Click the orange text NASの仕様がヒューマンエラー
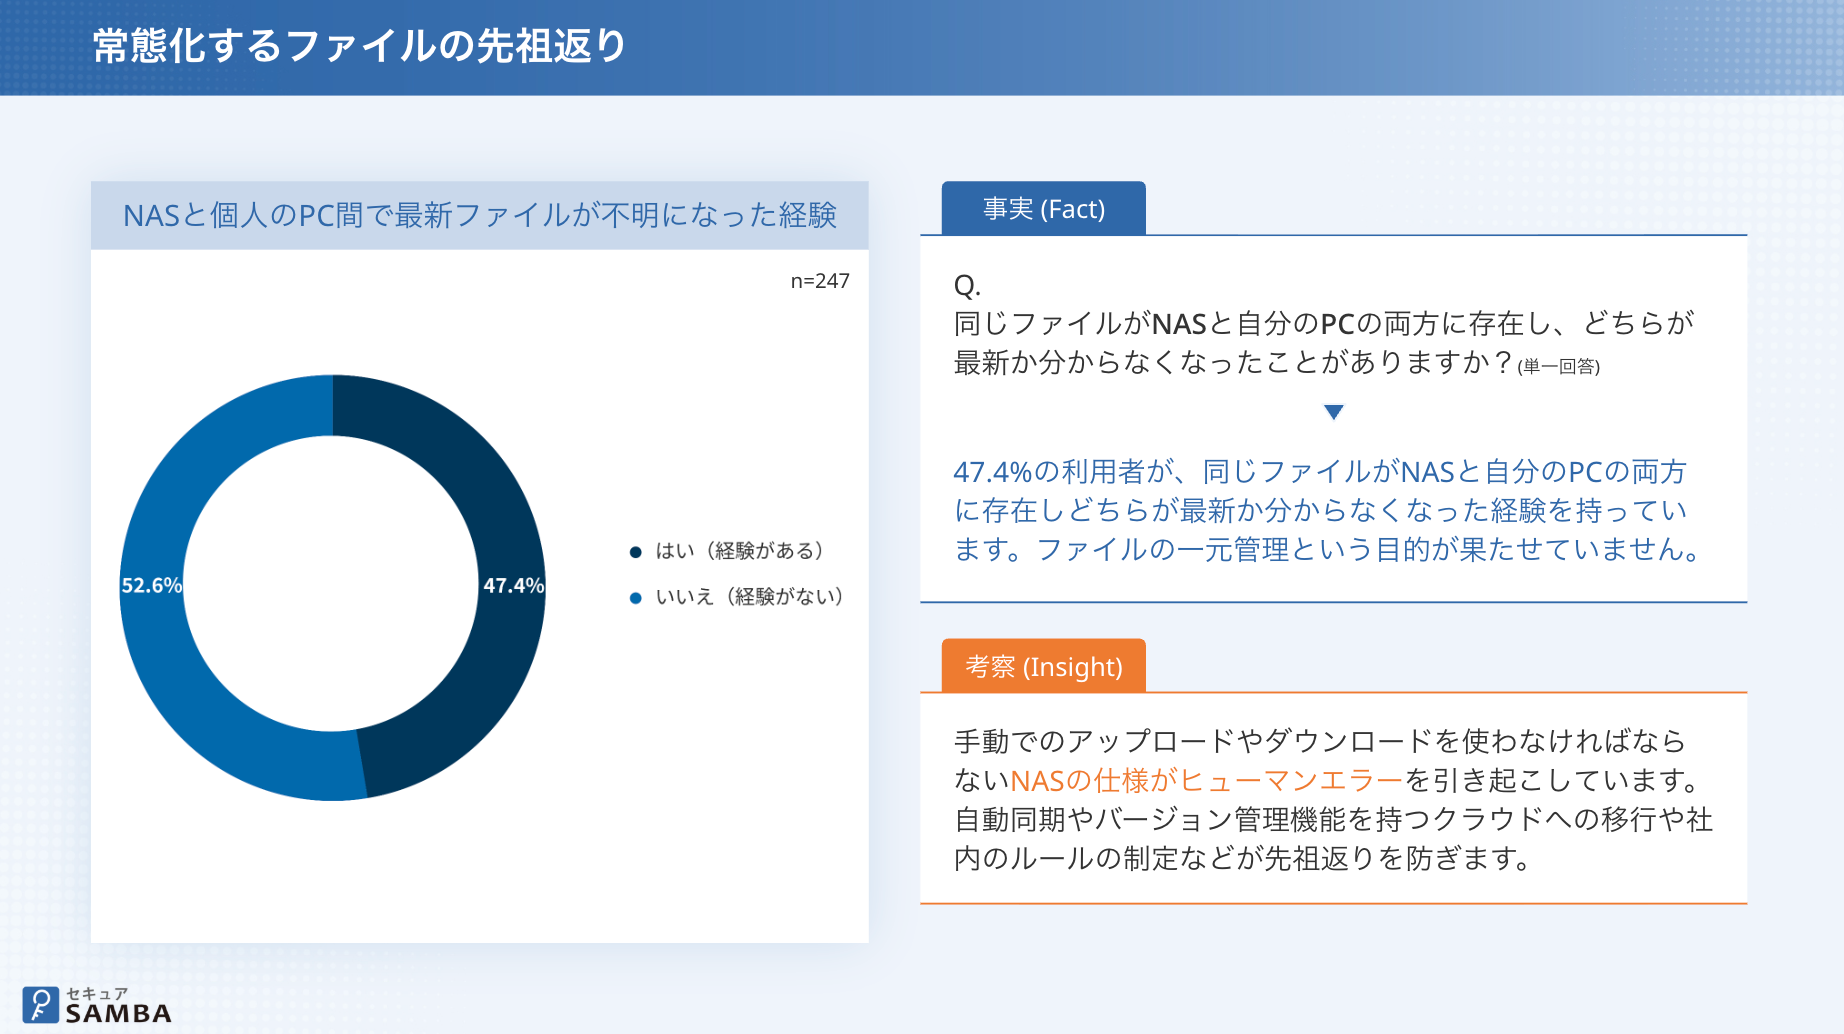Screen dimensions: 1844x1034 1207,780
